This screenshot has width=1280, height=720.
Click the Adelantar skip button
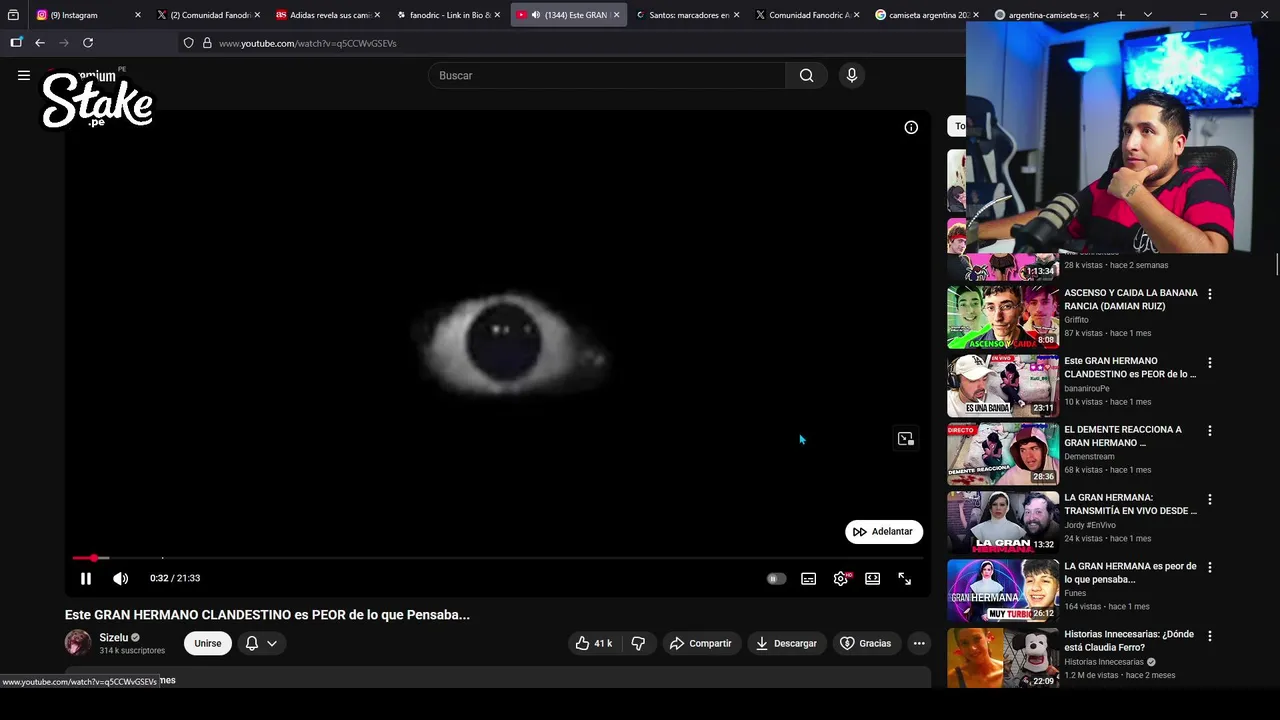(x=884, y=531)
